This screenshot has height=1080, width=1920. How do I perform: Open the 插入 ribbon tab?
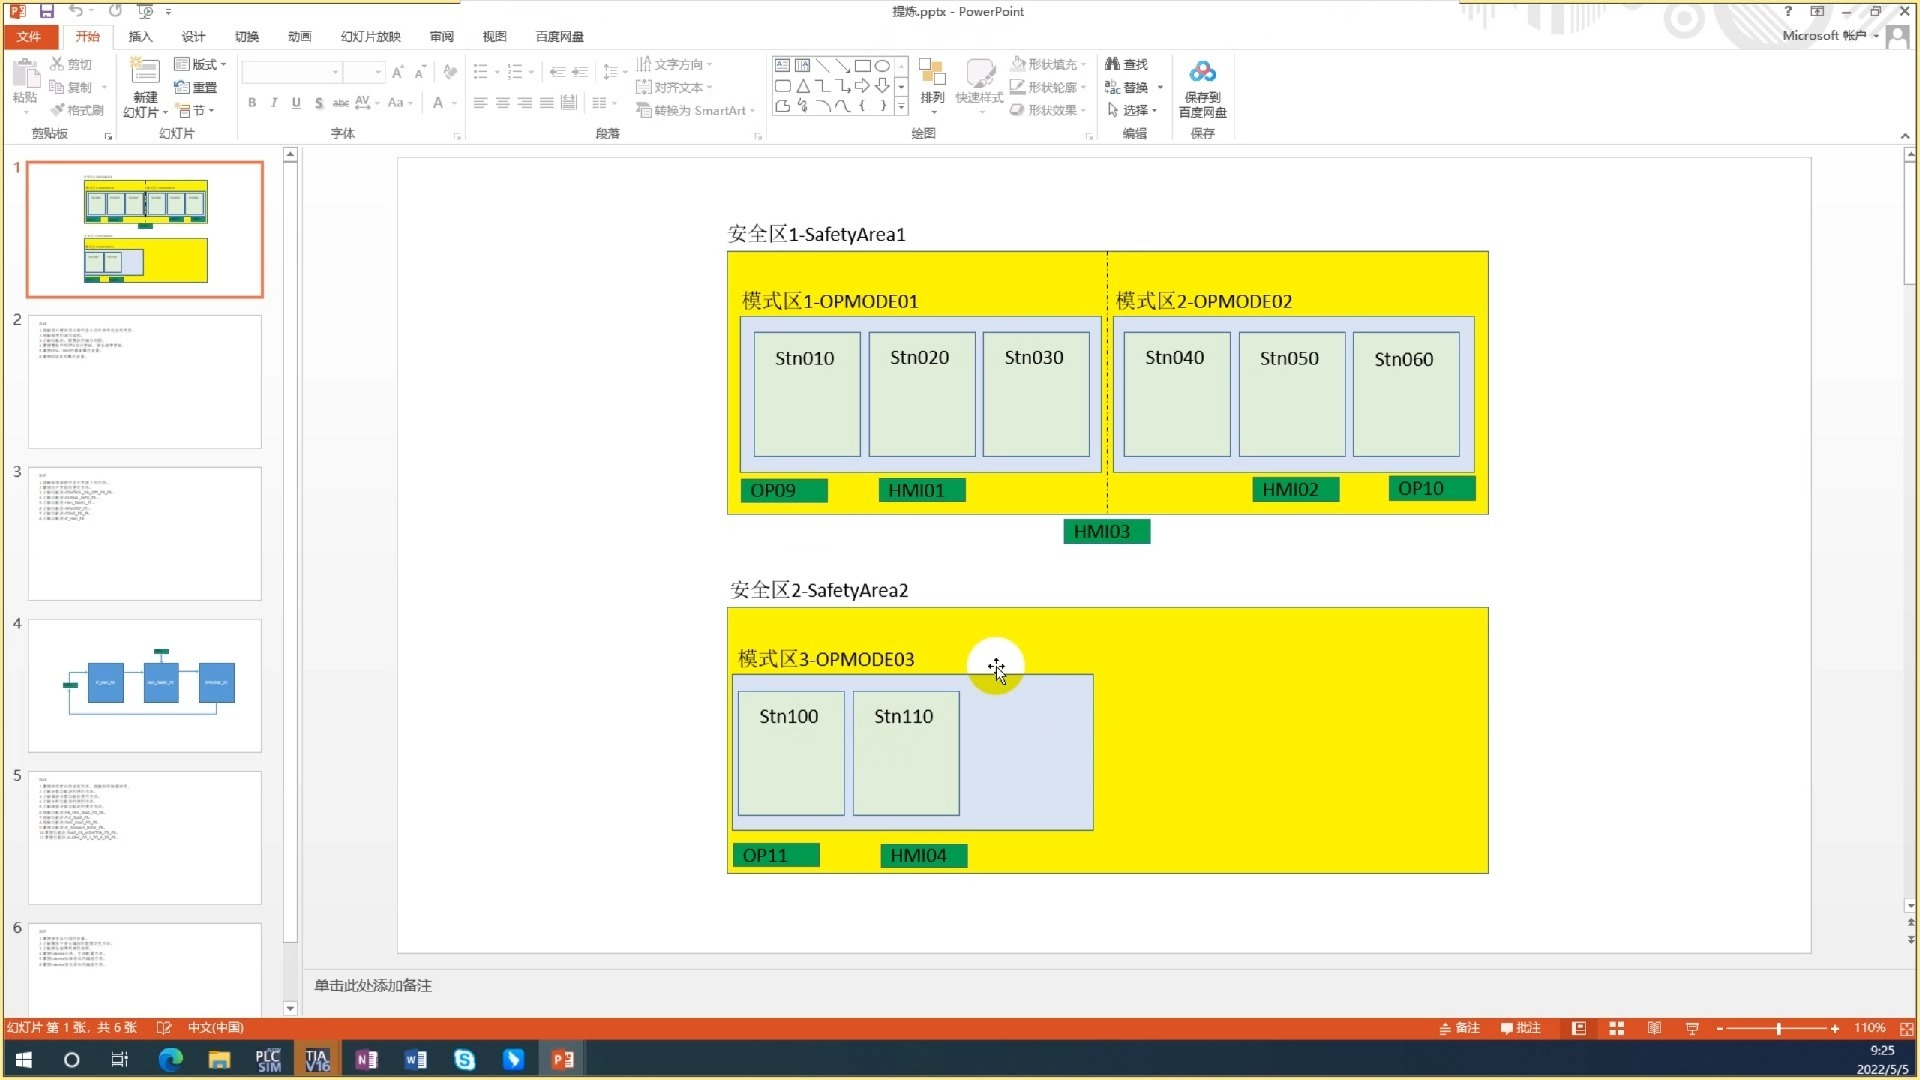click(x=140, y=36)
